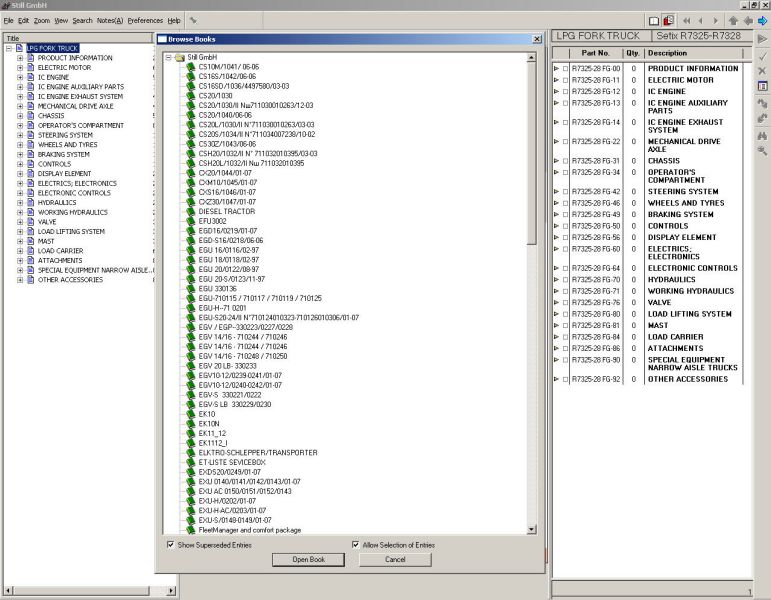This screenshot has width=771, height=600.
Task: Open the Preferences menu
Action: 145,20
